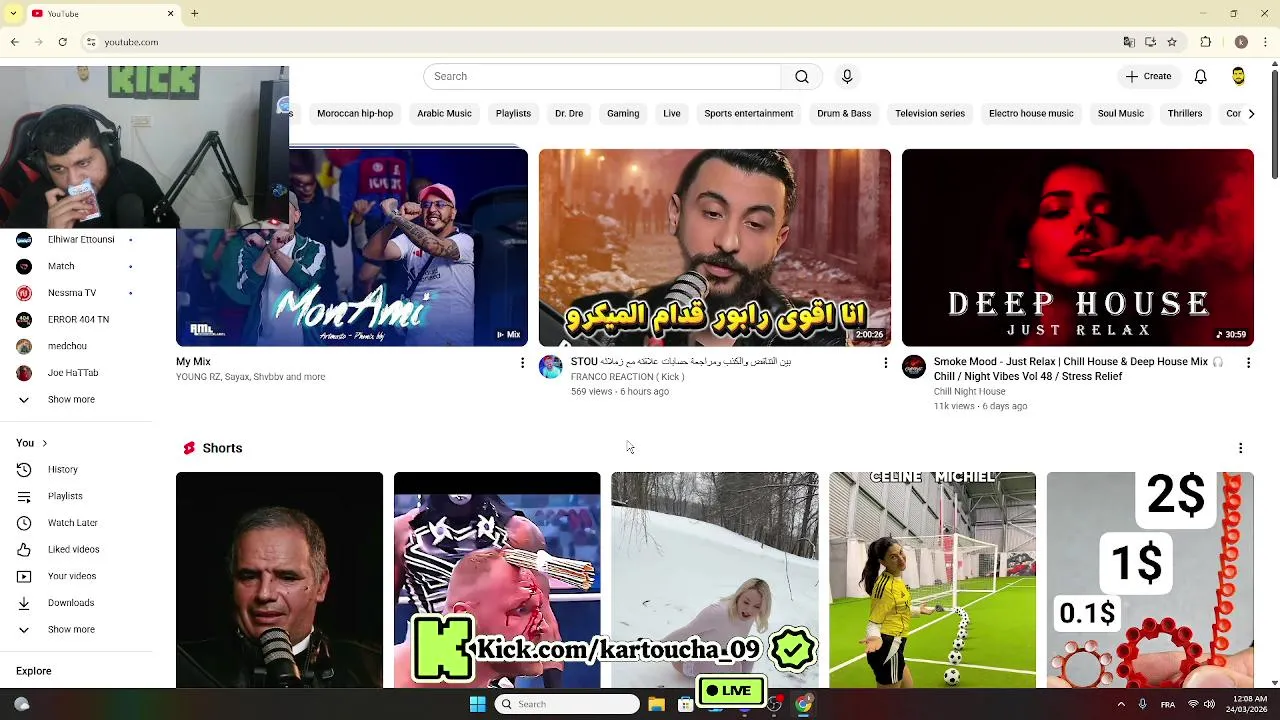Click the FRANCO REACTION ( Kick ) channel name
This screenshot has width=1280, height=720.
(627, 377)
